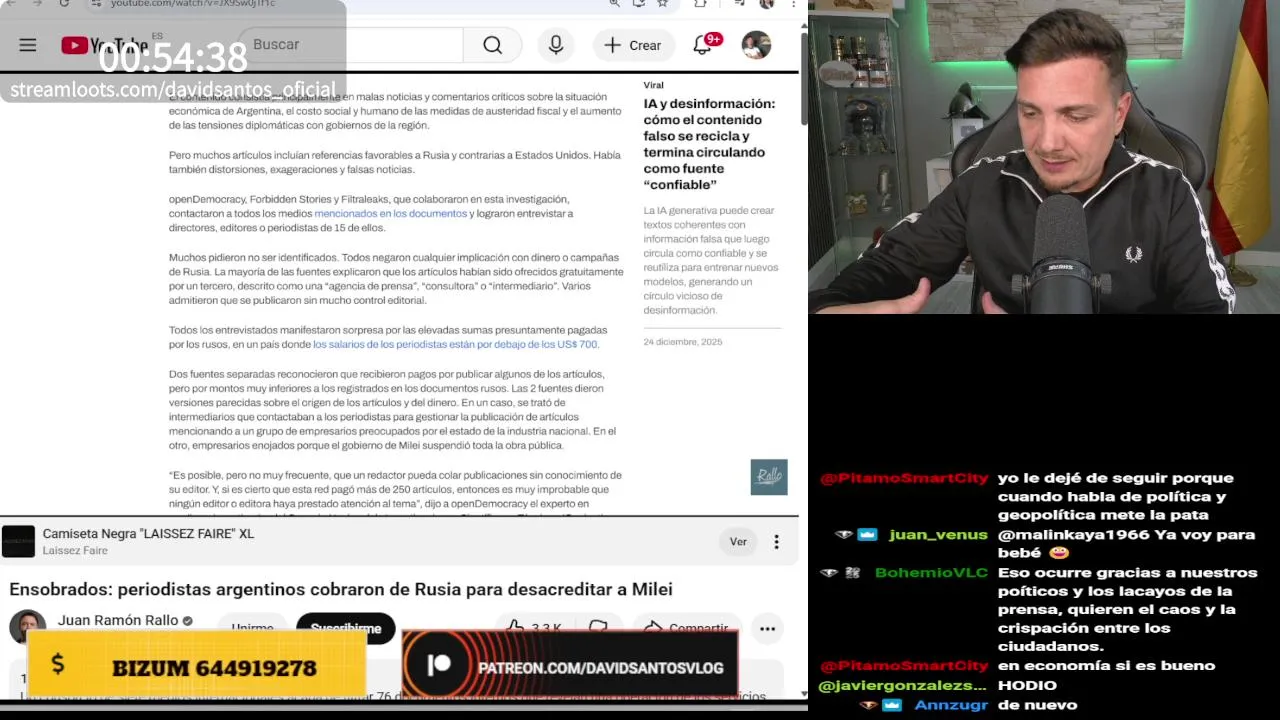1280x720 pixels.
Task: Open the Camiseta Negra LAISSEZ FAIRE product thumbnail
Action: tap(18, 541)
